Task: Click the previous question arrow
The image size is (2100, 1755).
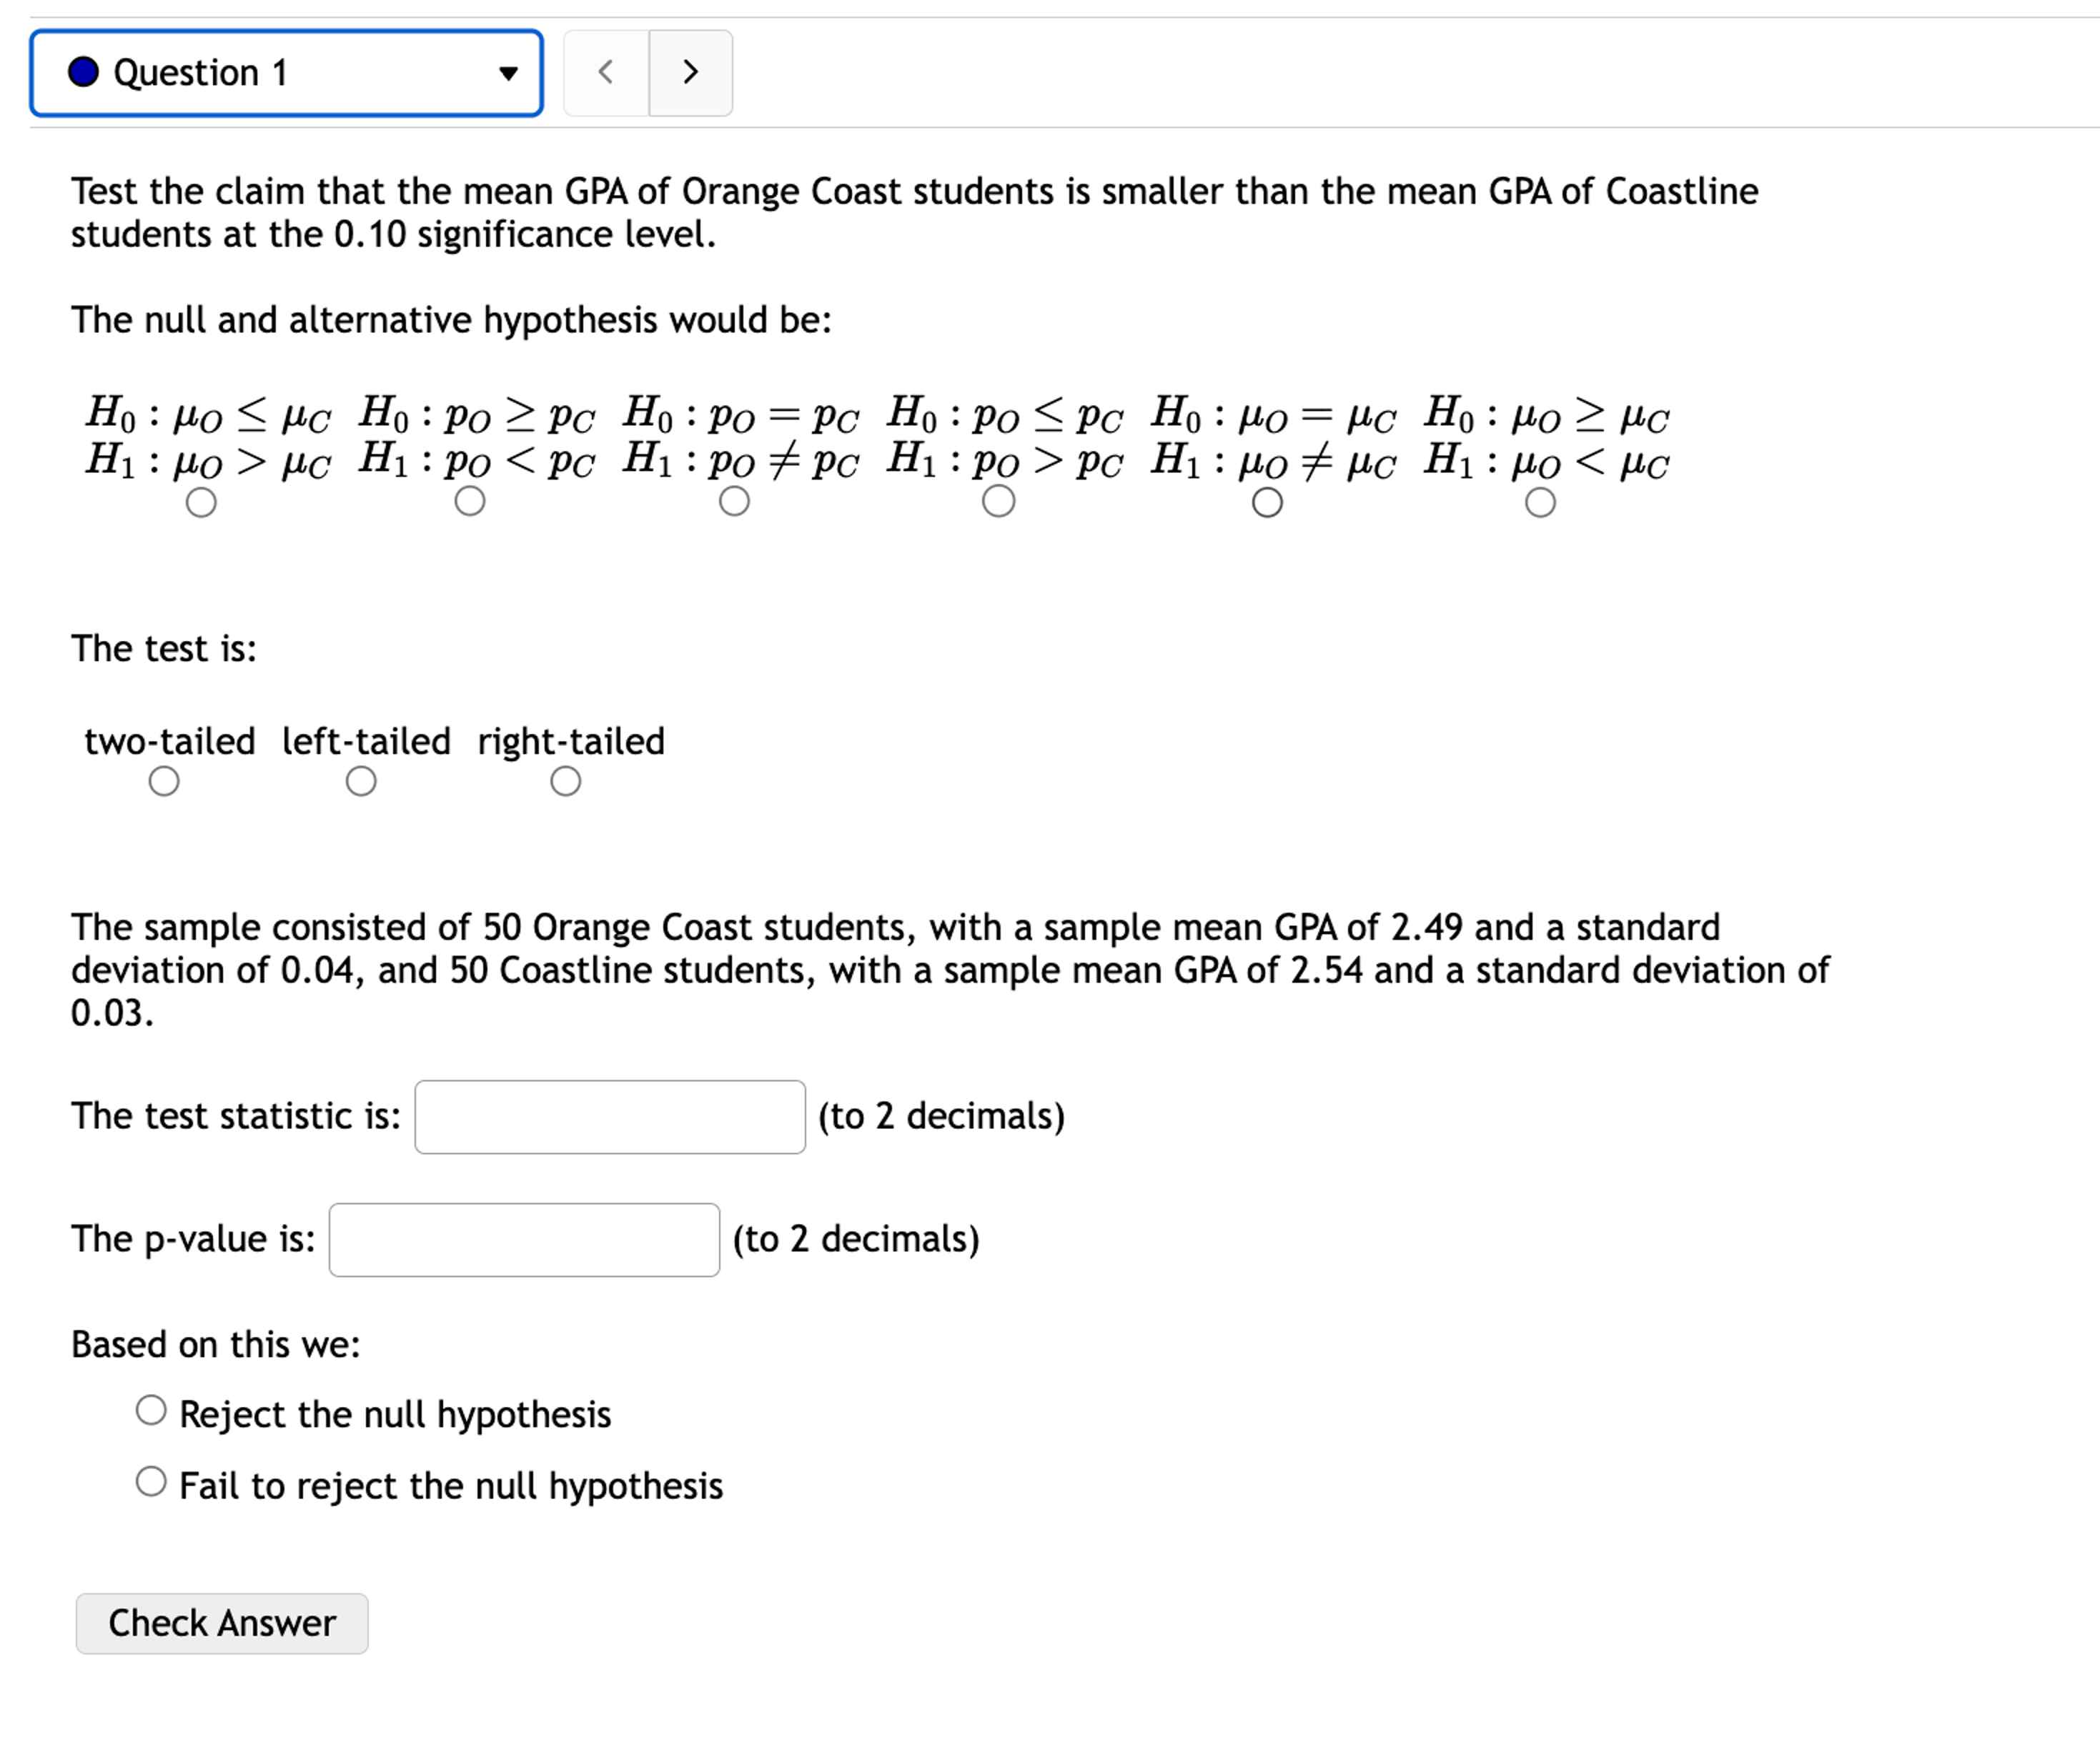Action: click(607, 72)
